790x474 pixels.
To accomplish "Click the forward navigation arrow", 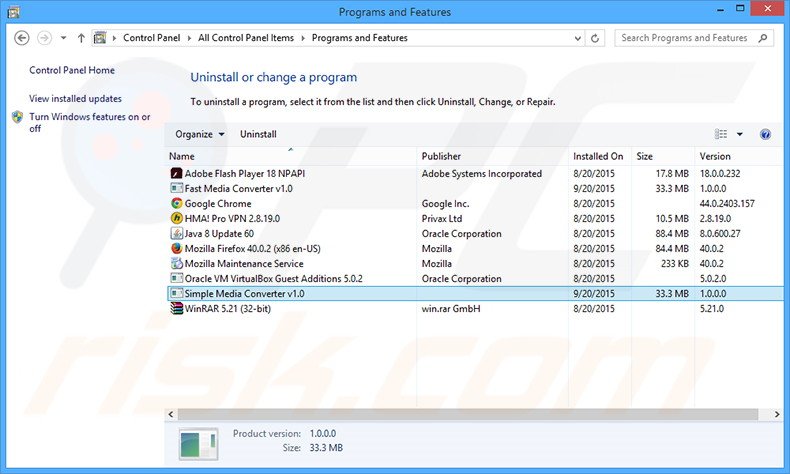I will [x=44, y=38].
